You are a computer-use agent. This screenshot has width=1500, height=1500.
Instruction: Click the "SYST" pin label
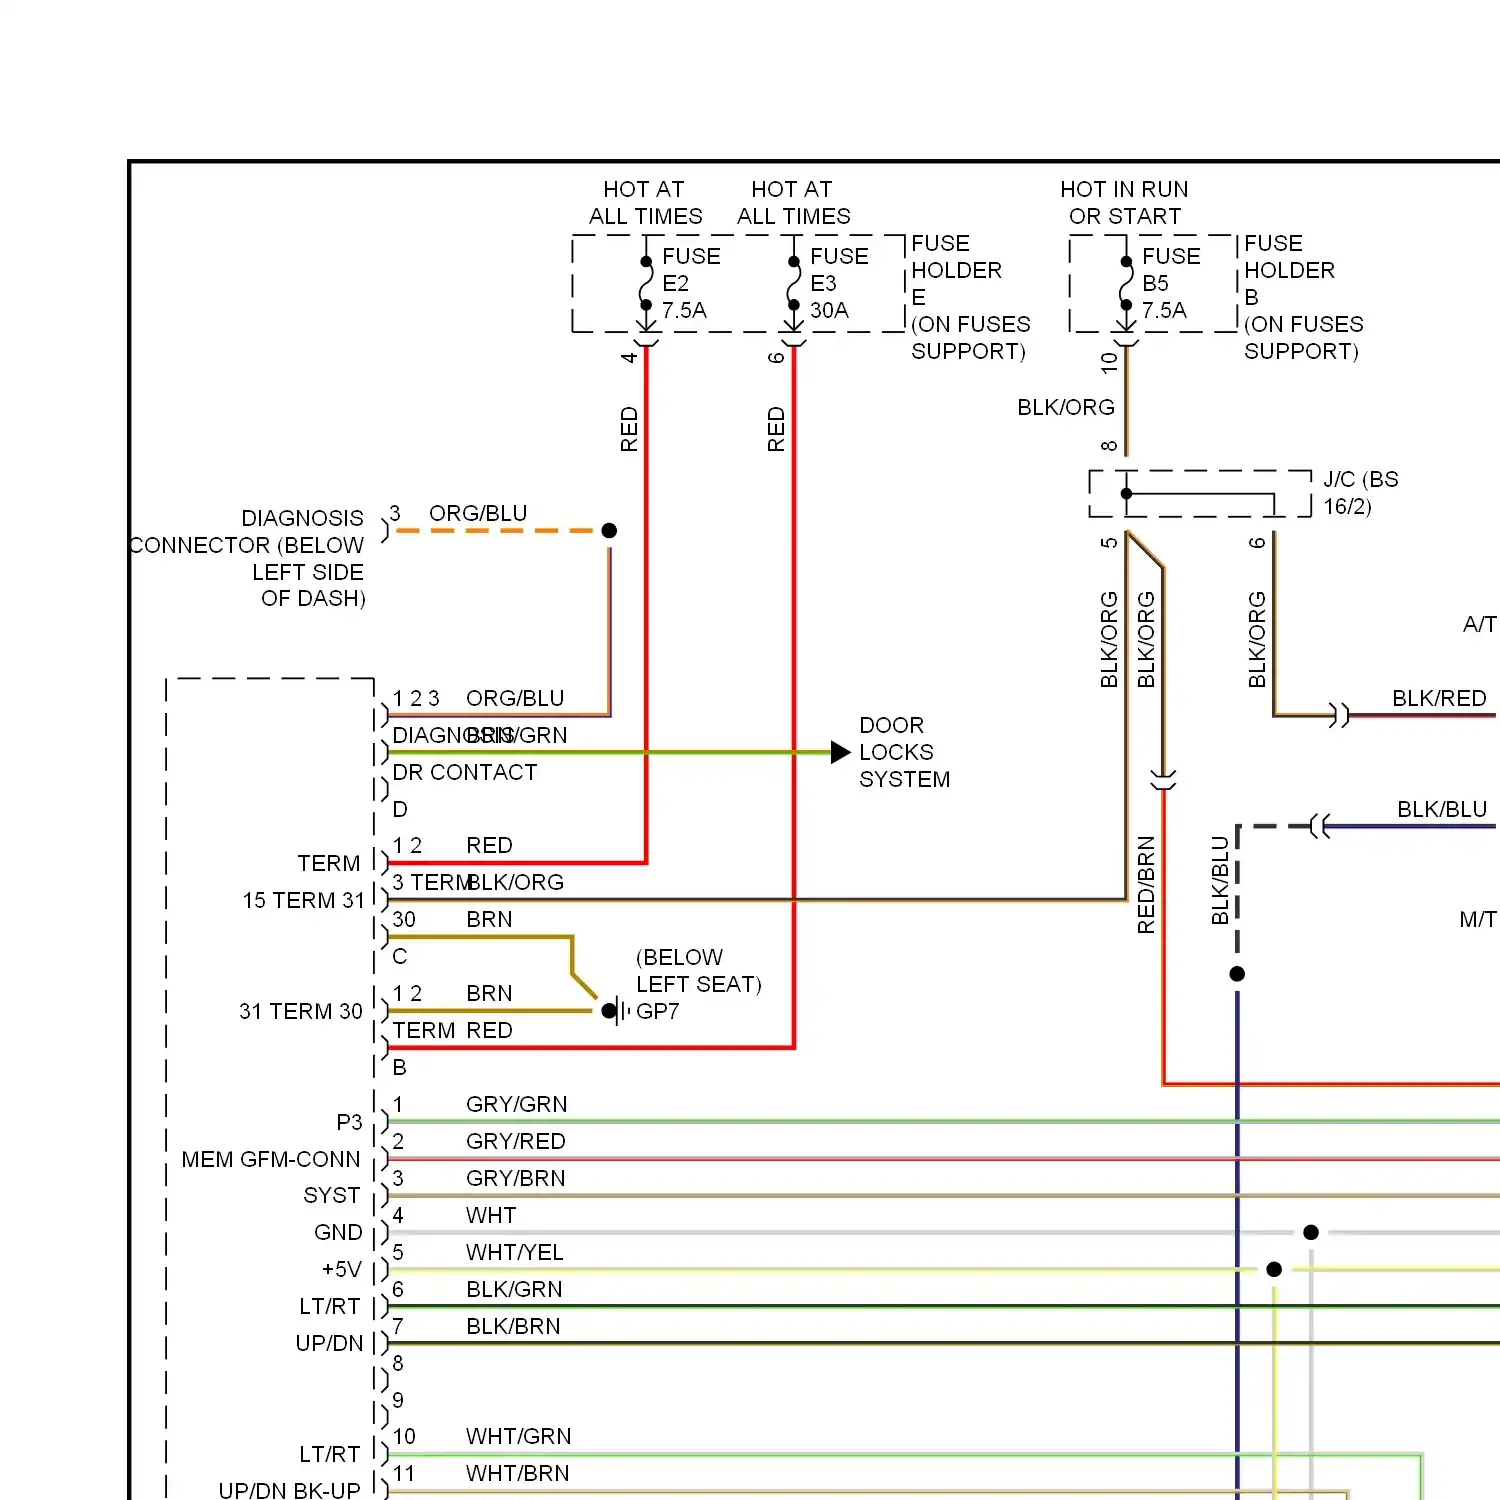(331, 1195)
